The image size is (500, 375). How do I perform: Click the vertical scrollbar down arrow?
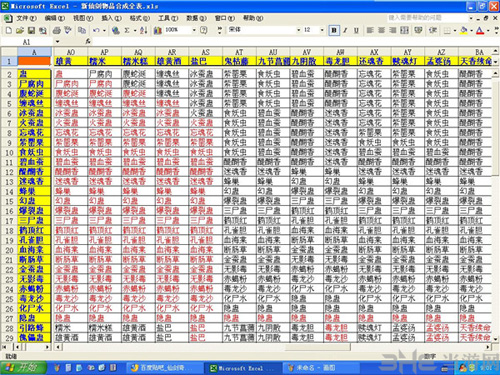(495, 339)
